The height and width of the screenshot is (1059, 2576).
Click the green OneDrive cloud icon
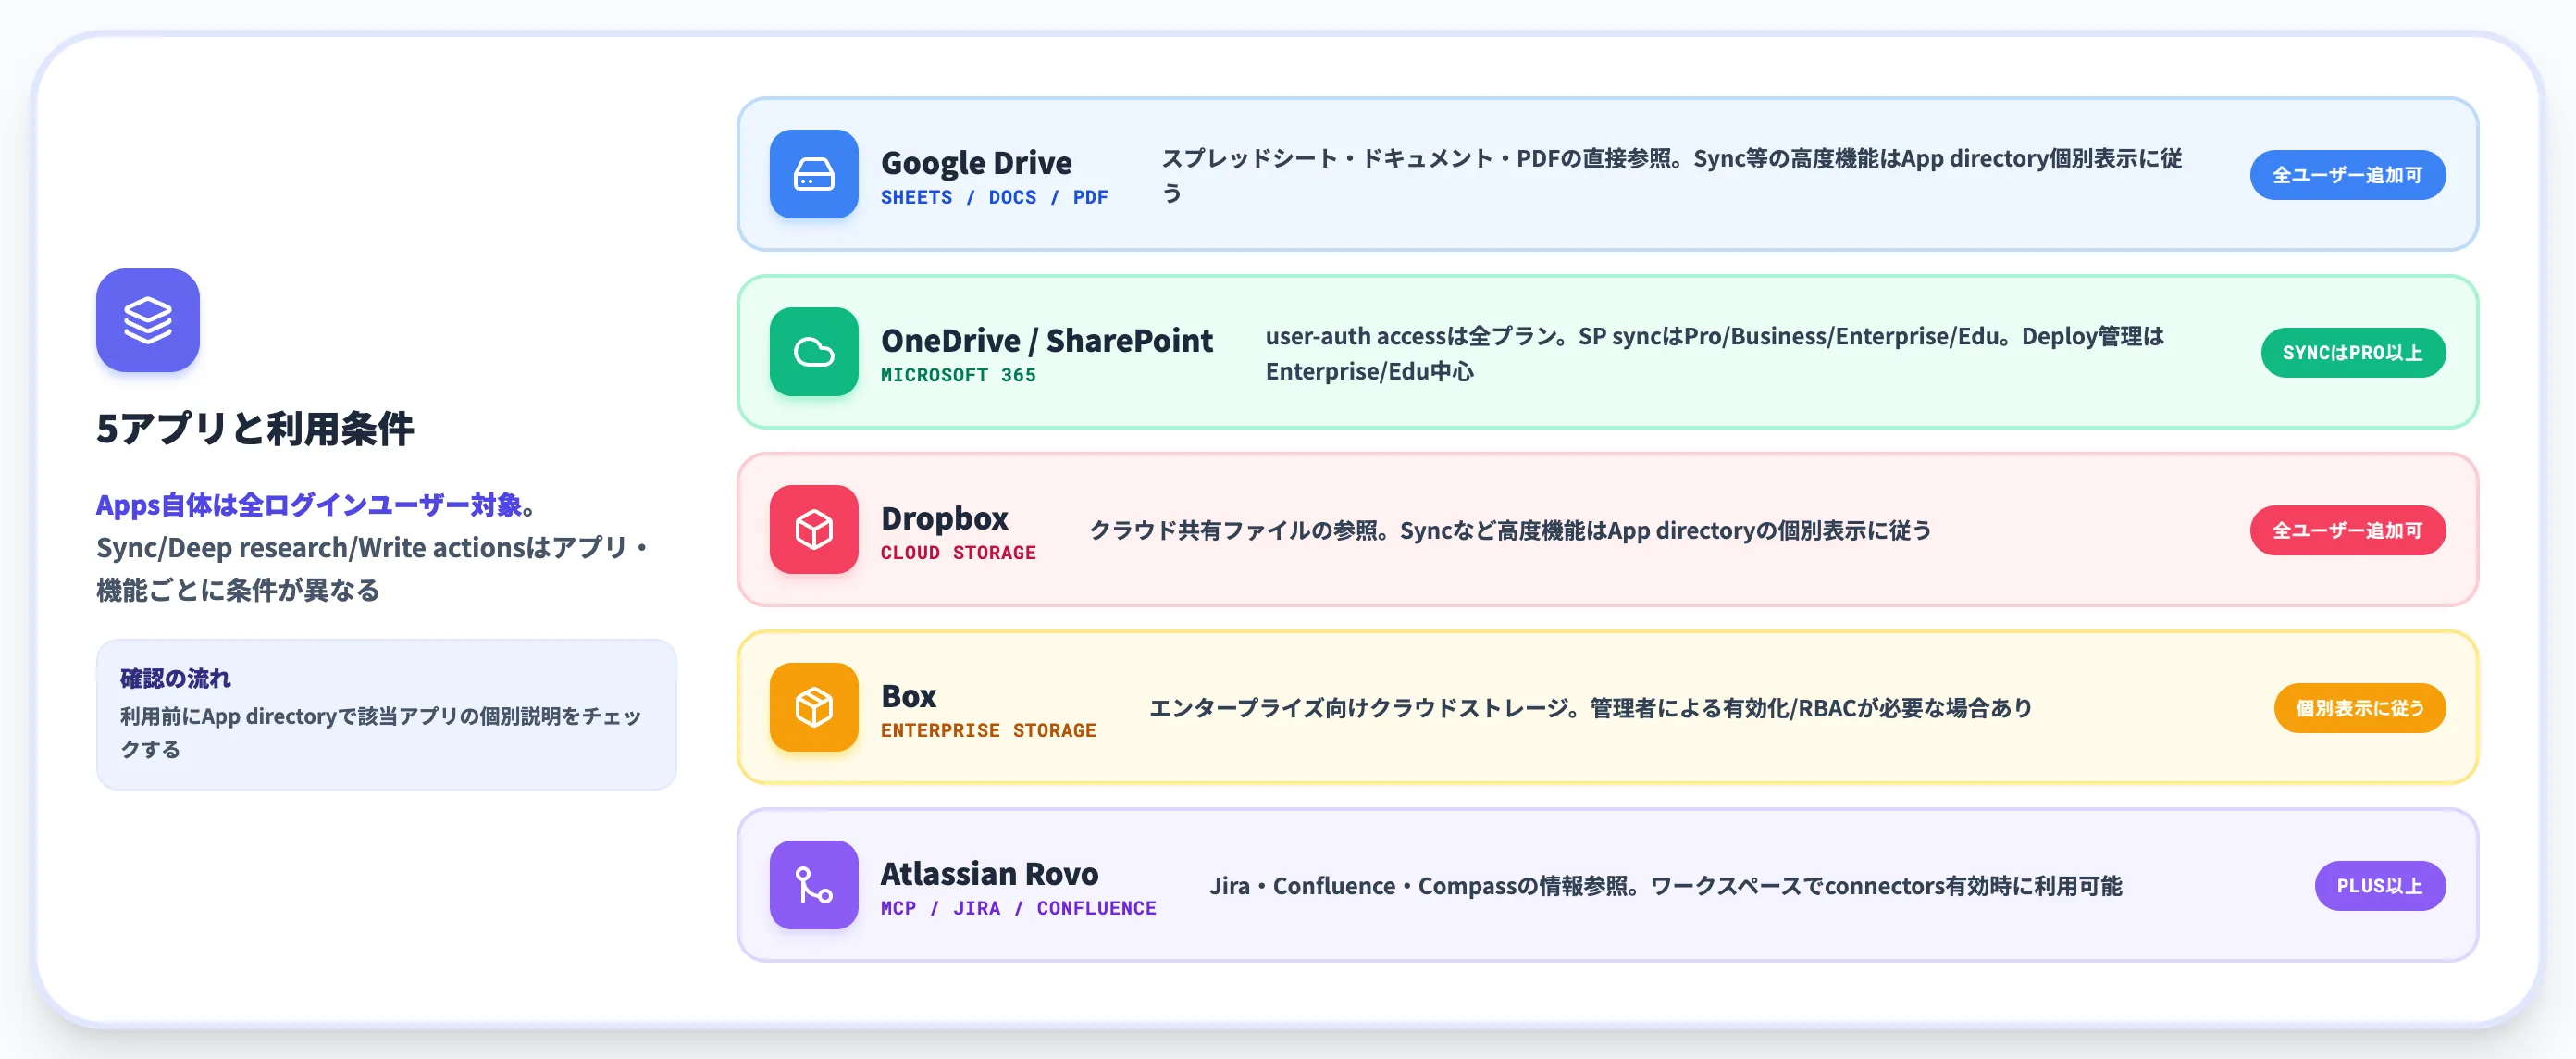click(814, 352)
